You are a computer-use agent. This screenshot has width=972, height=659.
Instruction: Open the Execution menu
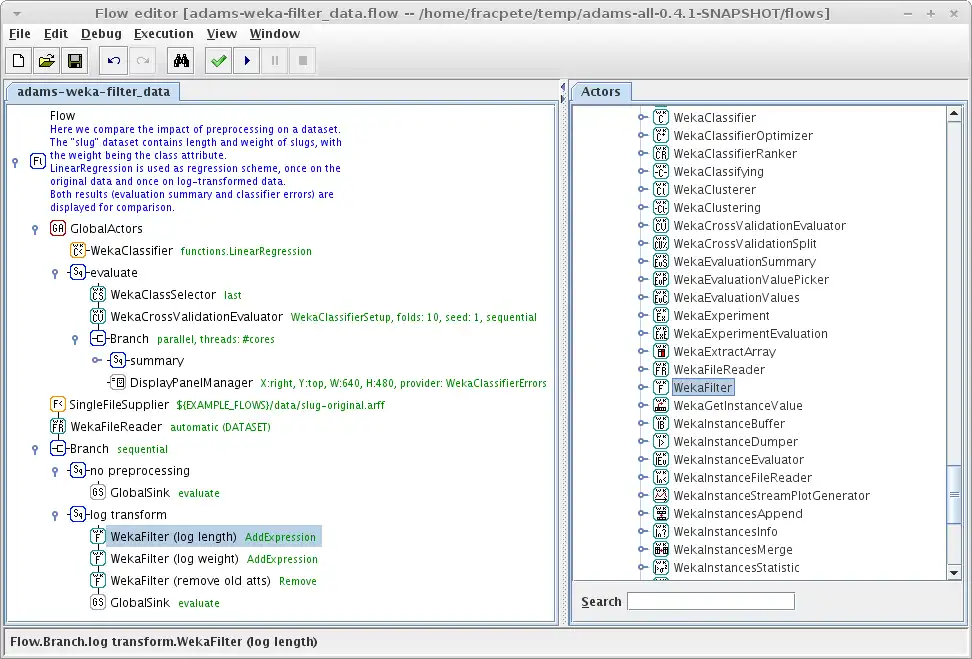pyautogui.click(x=164, y=34)
